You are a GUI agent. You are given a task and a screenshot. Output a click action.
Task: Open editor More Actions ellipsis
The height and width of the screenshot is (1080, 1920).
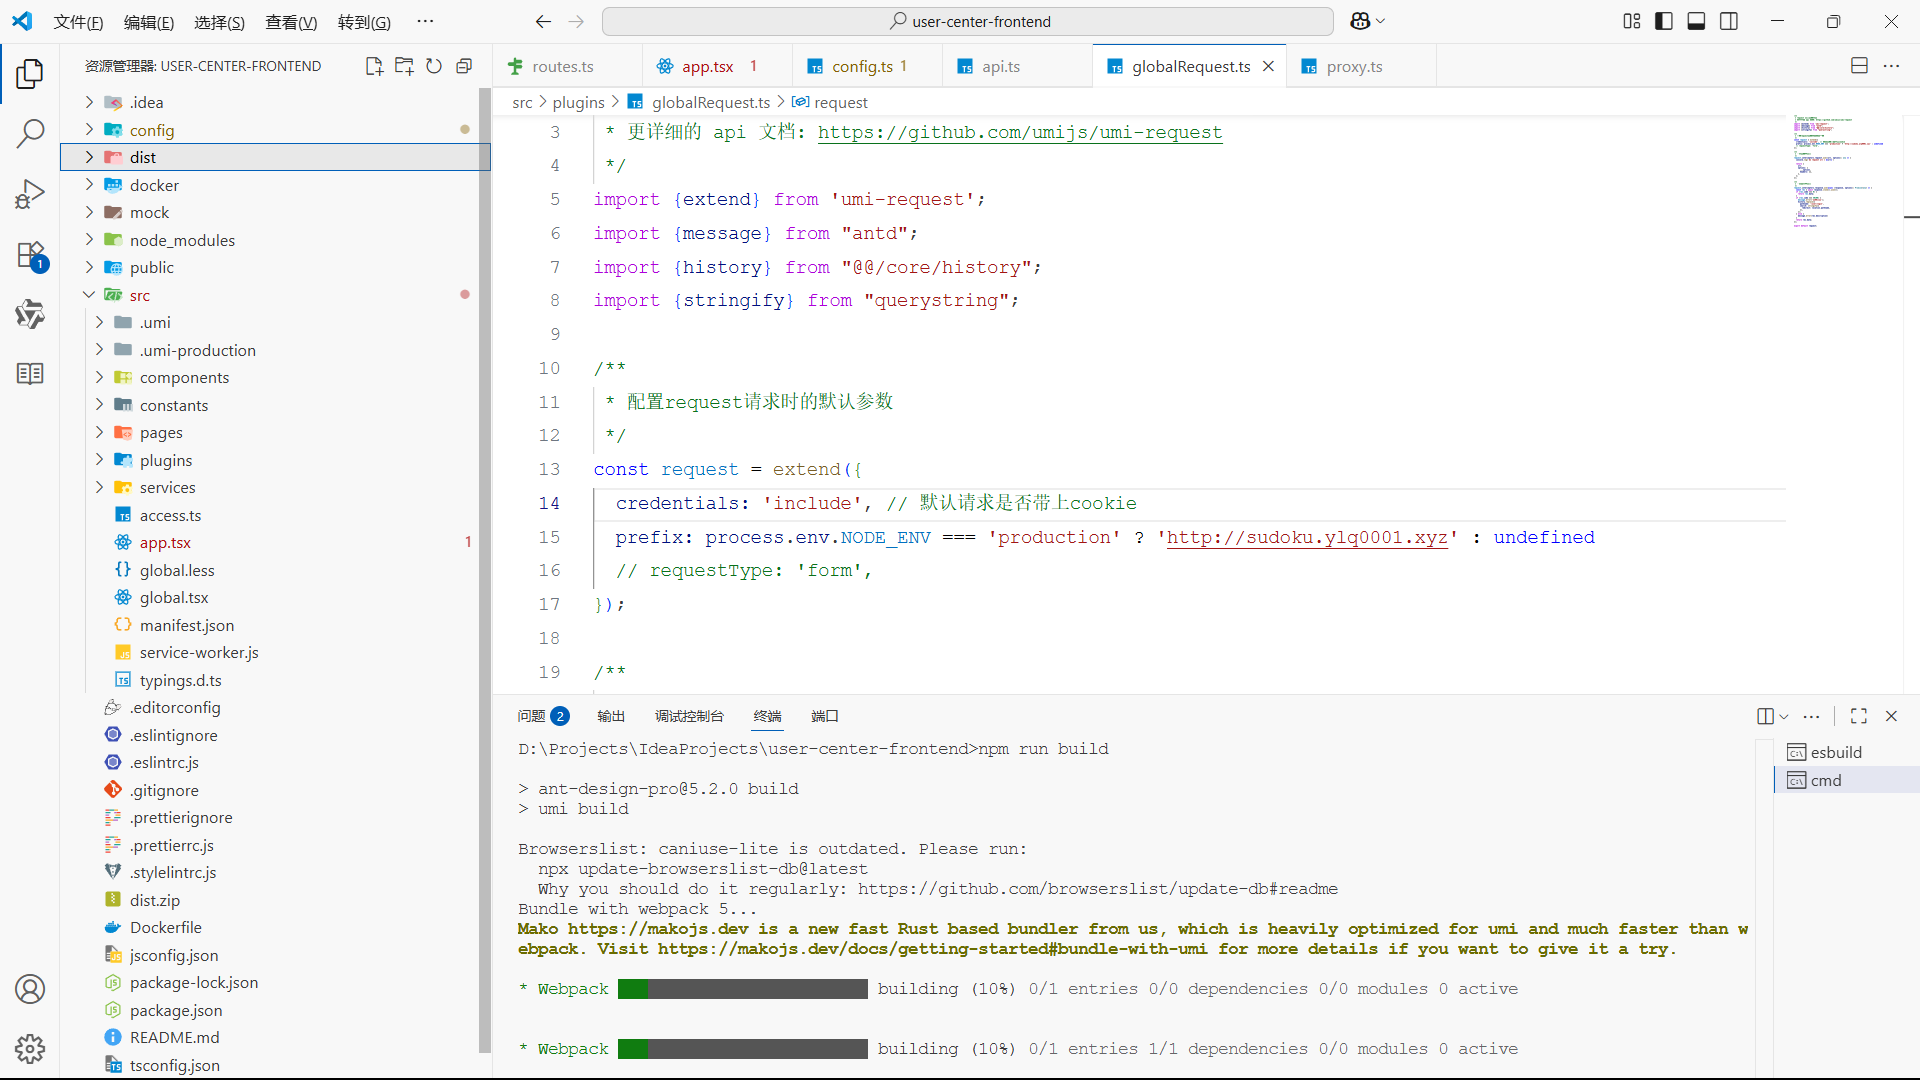[1891, 66]
